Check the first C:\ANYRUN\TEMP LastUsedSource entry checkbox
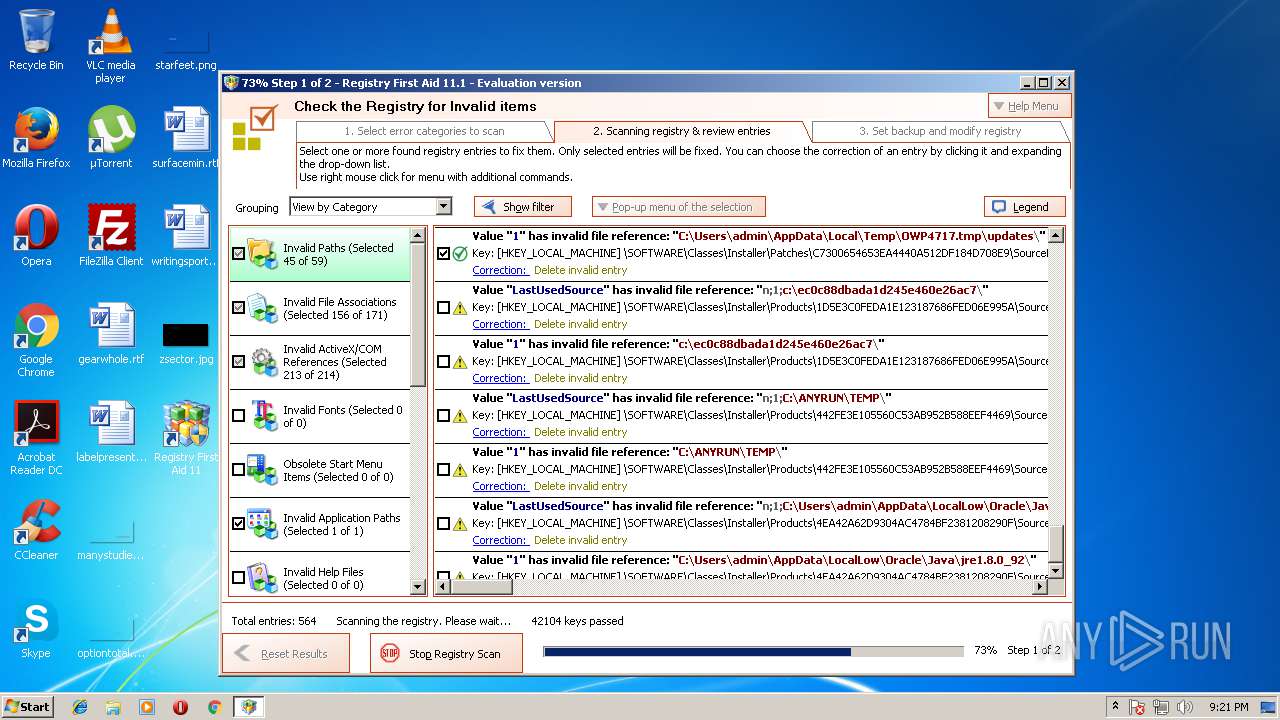 click(443, 416)
